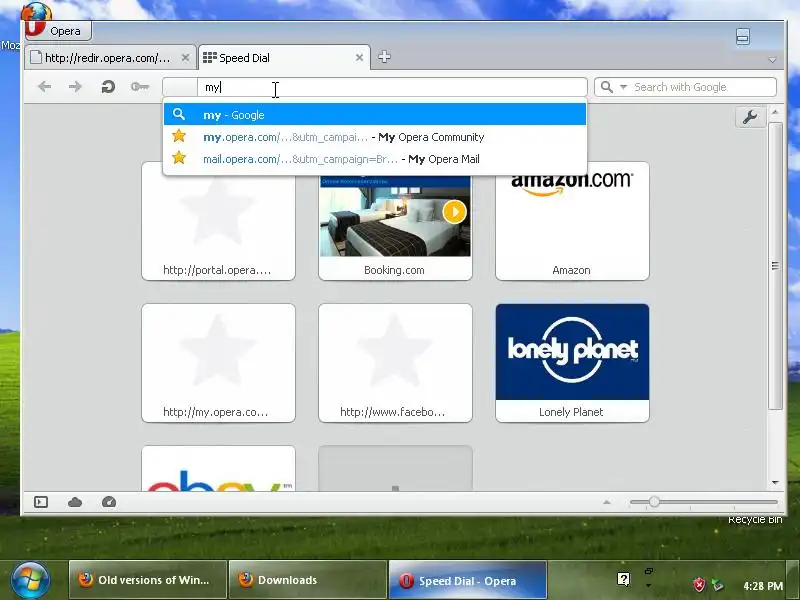Open the facebook speed dial tile
Screen dimensions: 800x600
click(395, 363)
